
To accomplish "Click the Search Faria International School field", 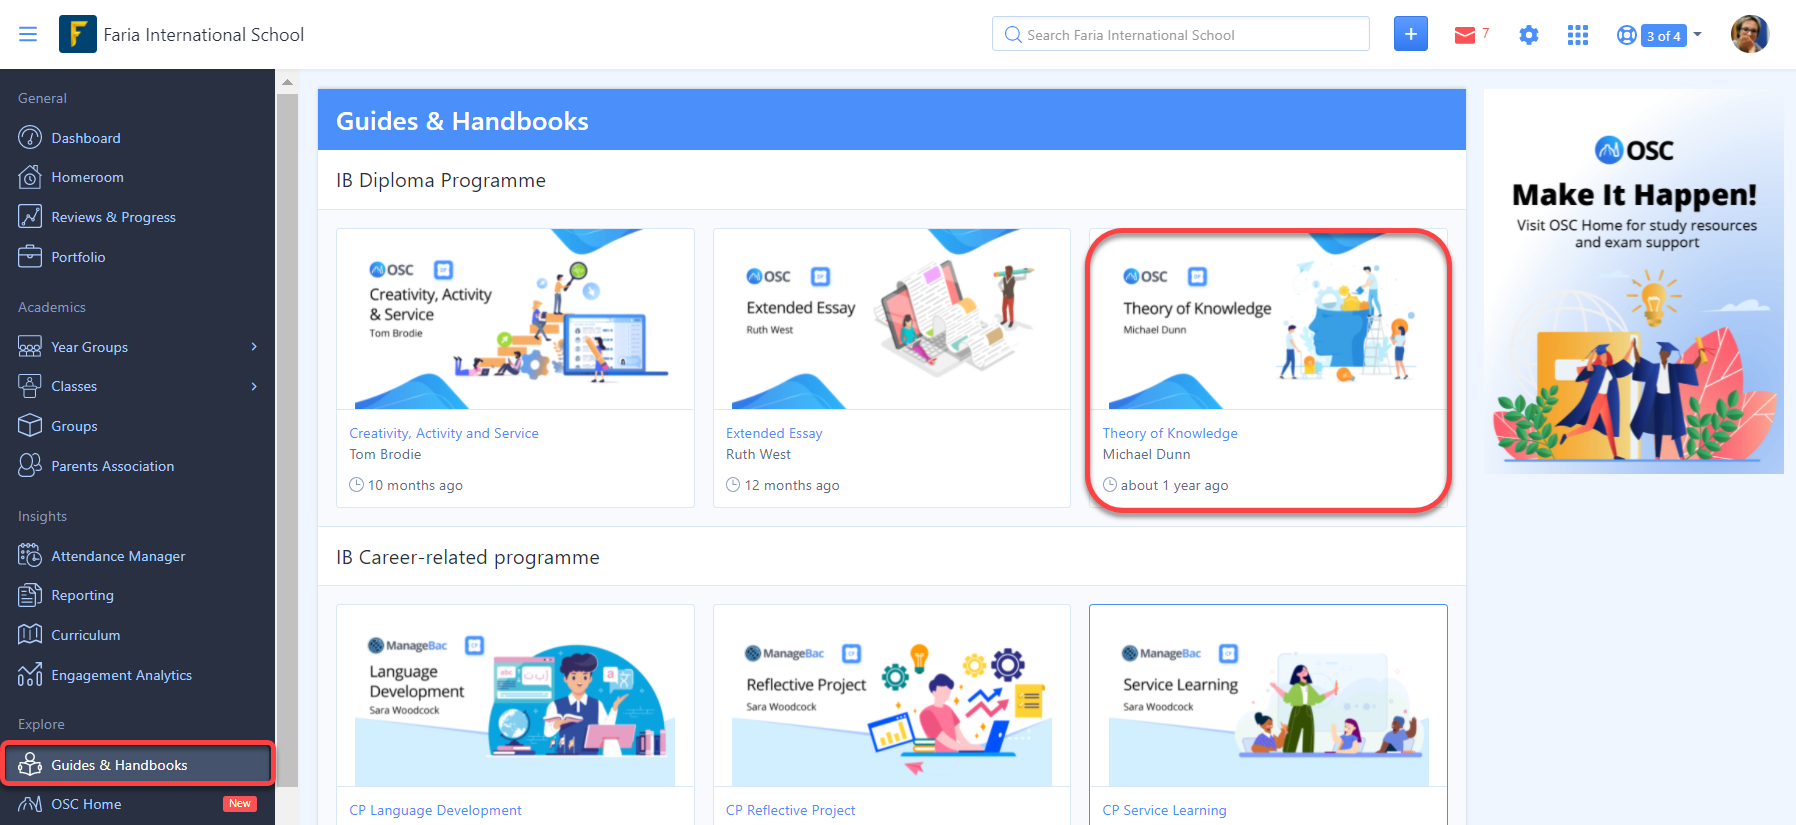I will coord(1181,34).
